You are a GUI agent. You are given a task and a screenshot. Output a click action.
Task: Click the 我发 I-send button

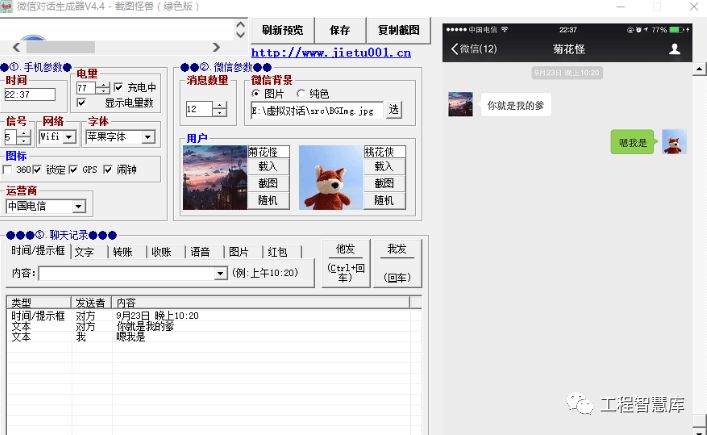397,263
